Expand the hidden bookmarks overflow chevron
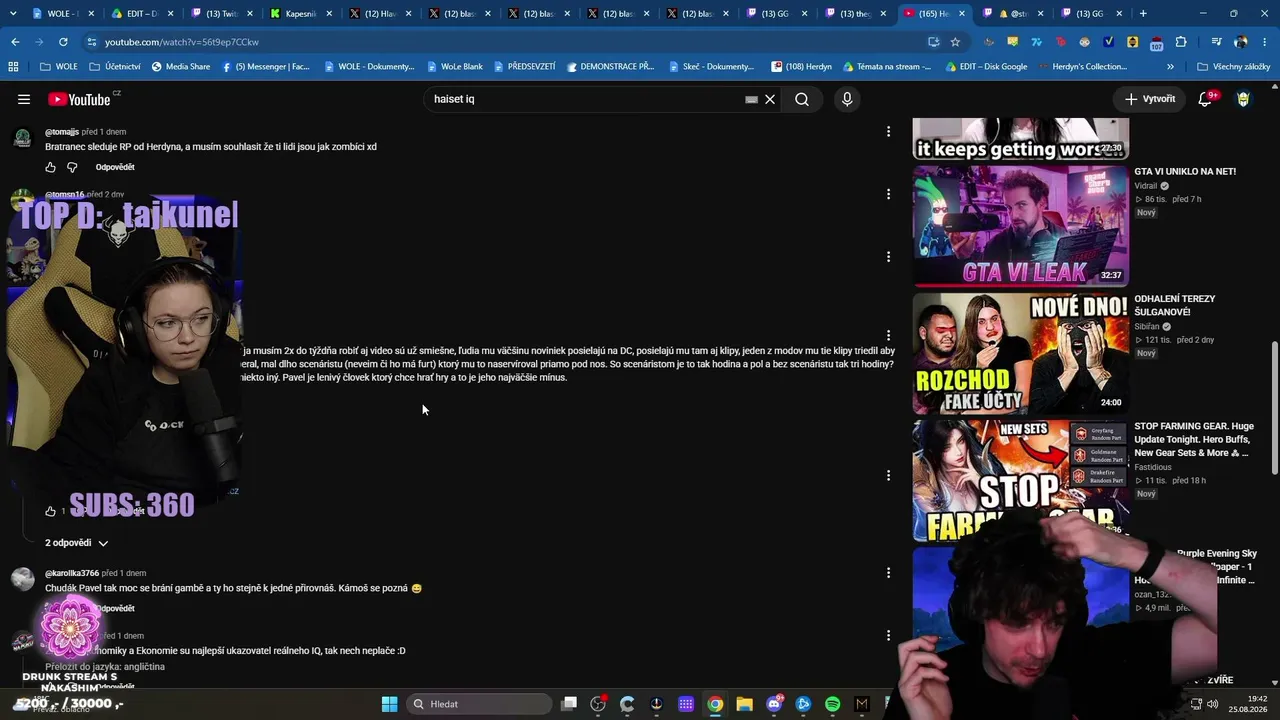Viewport: 1280px width, 720px height. coord(1170,67)
